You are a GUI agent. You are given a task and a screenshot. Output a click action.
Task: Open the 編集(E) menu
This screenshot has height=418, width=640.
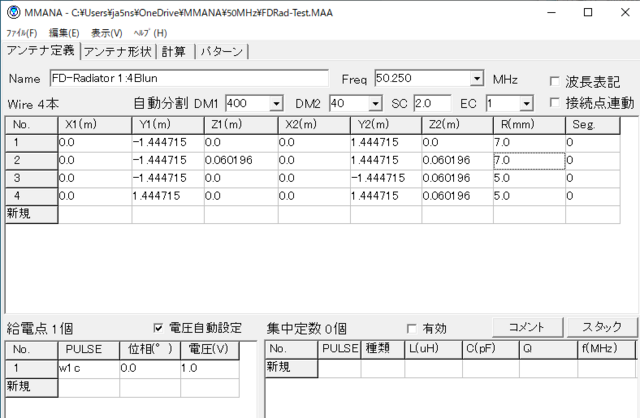click(64, 33)
